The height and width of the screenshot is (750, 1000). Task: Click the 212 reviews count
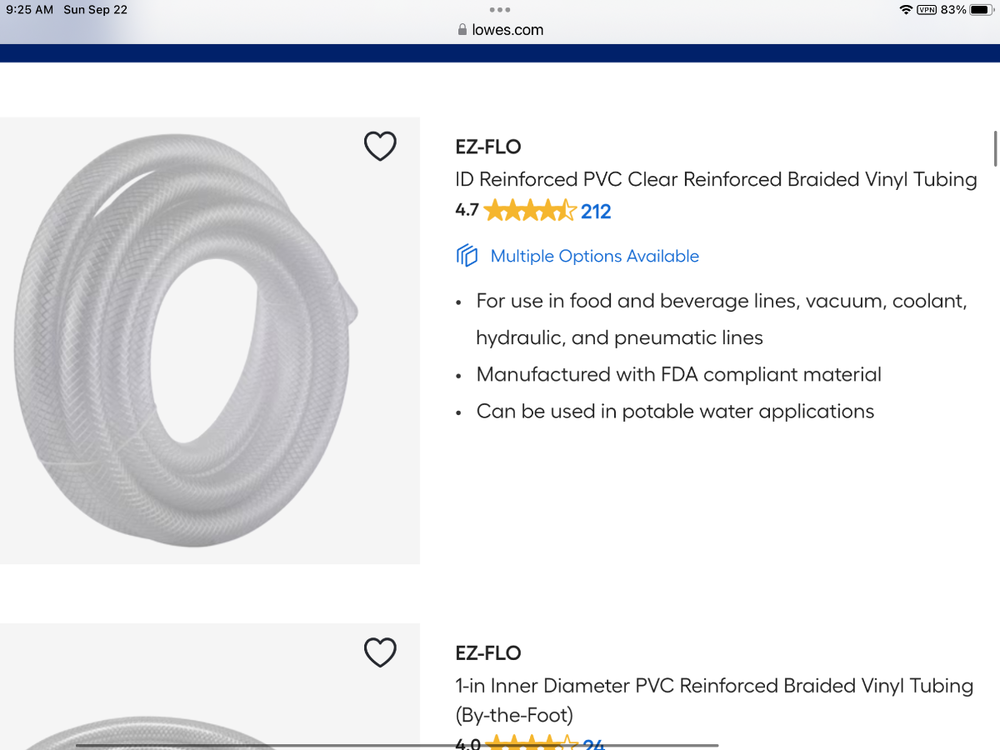coord(596,211)
